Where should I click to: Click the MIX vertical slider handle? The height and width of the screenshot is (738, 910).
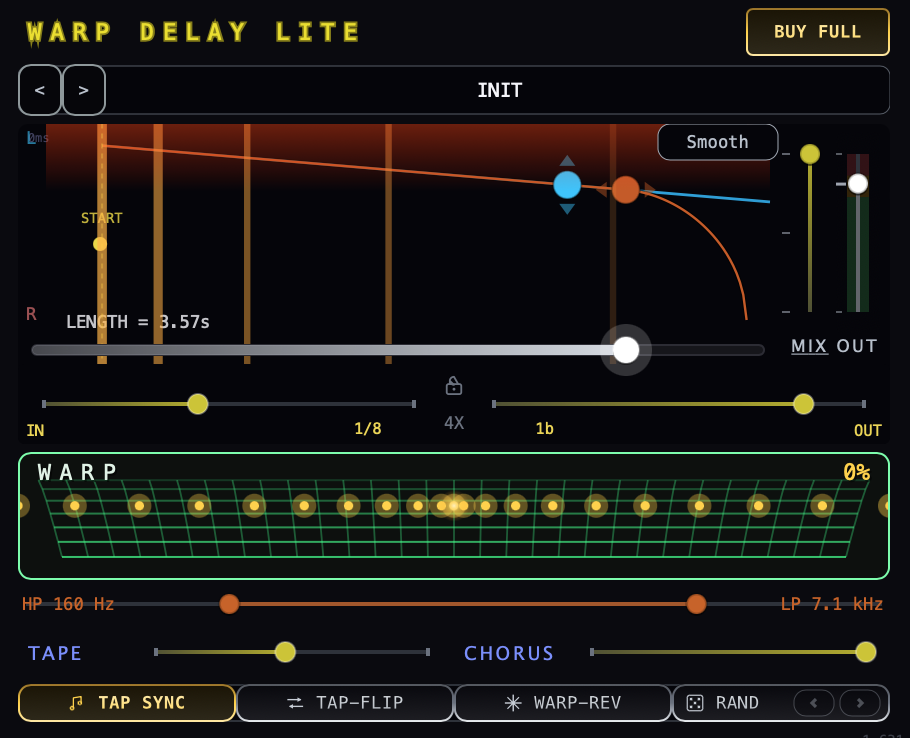[x=810, y=154]
